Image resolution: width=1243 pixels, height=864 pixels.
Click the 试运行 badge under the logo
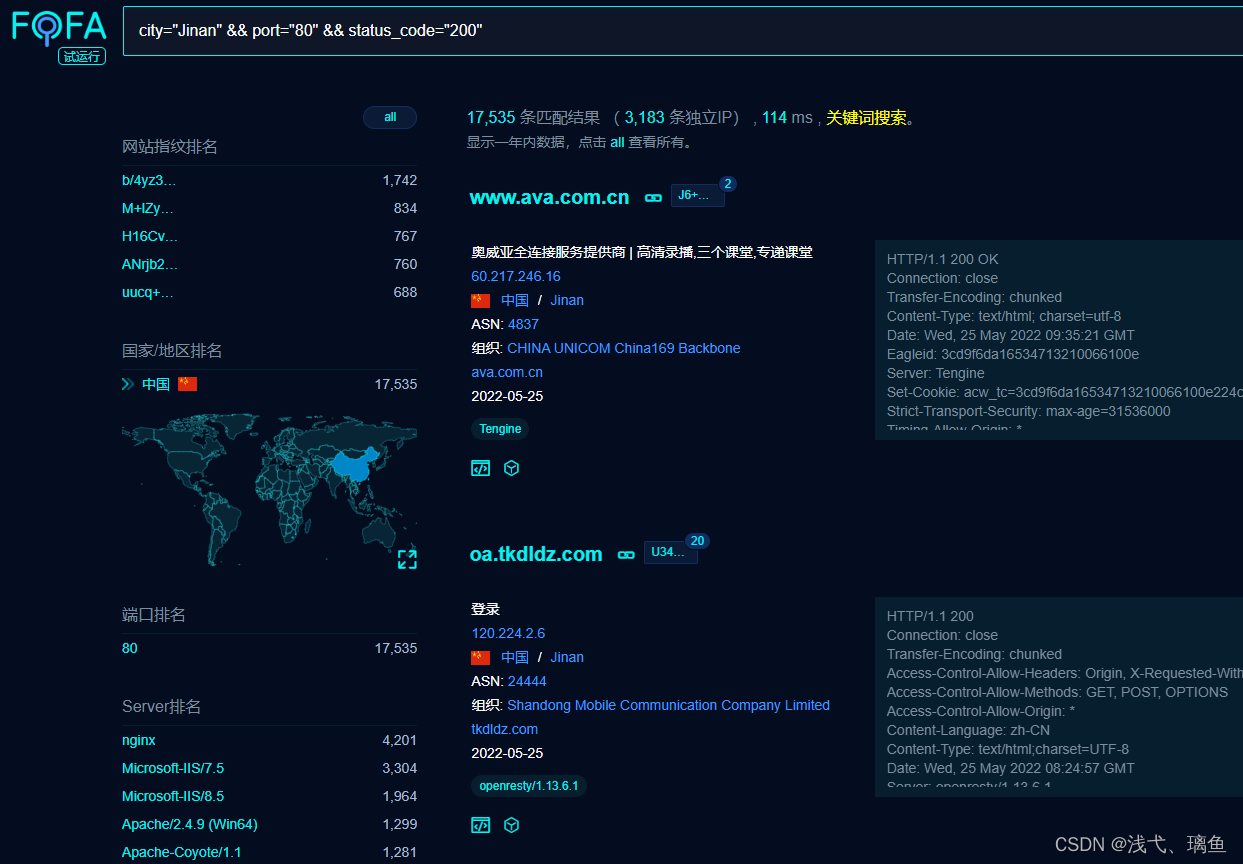(x=82, y=57)
